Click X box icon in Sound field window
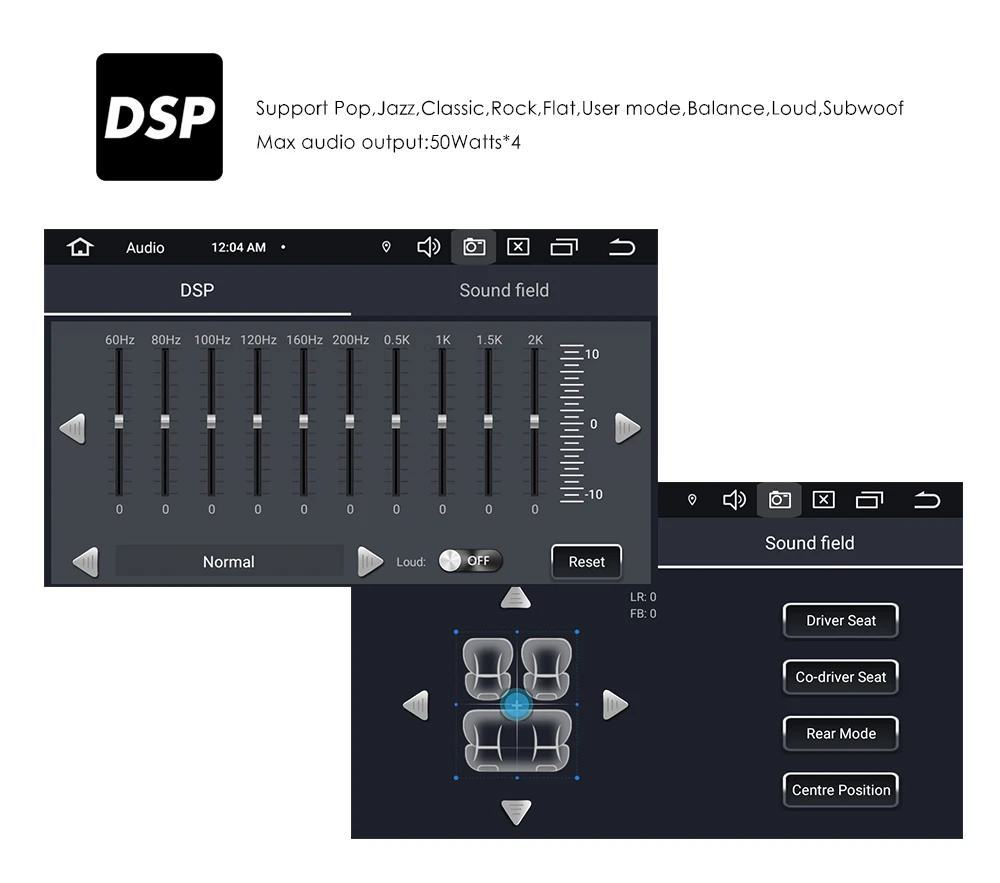The image size is (1000, 883). coord(823,500)
